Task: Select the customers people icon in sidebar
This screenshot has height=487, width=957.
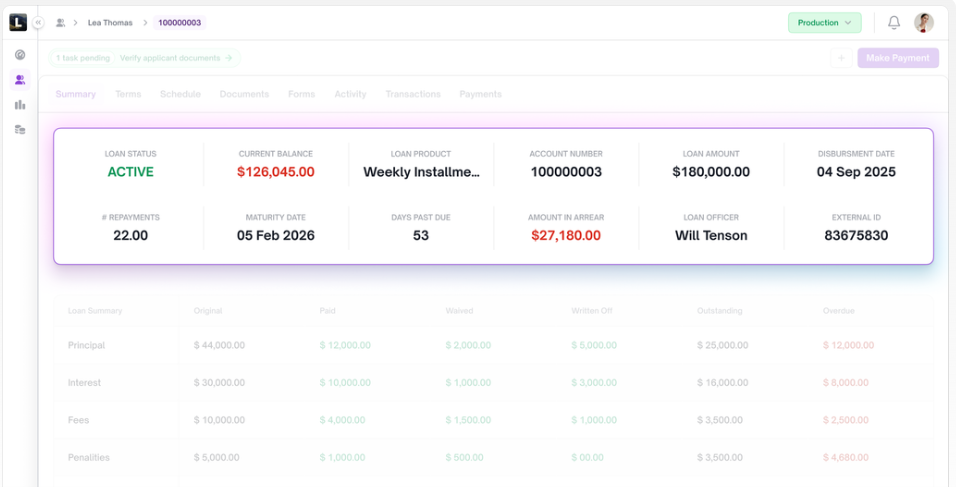Action: [x=20, y=80]
